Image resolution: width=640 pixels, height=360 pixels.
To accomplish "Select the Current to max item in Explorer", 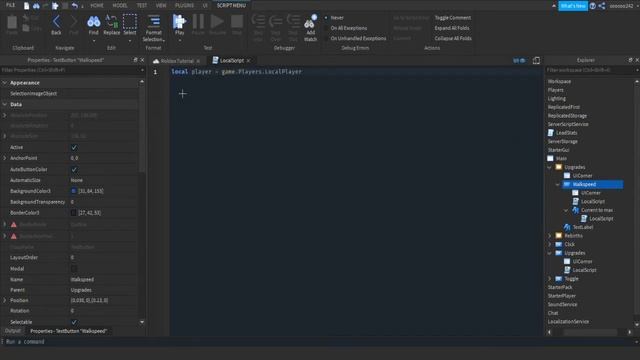I will coord(596,210).
